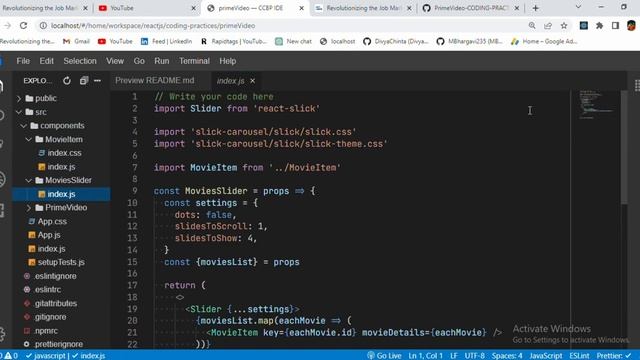Open setupTests.js file
The width and height of the screenshot is (640, 360).
point(61,262)
